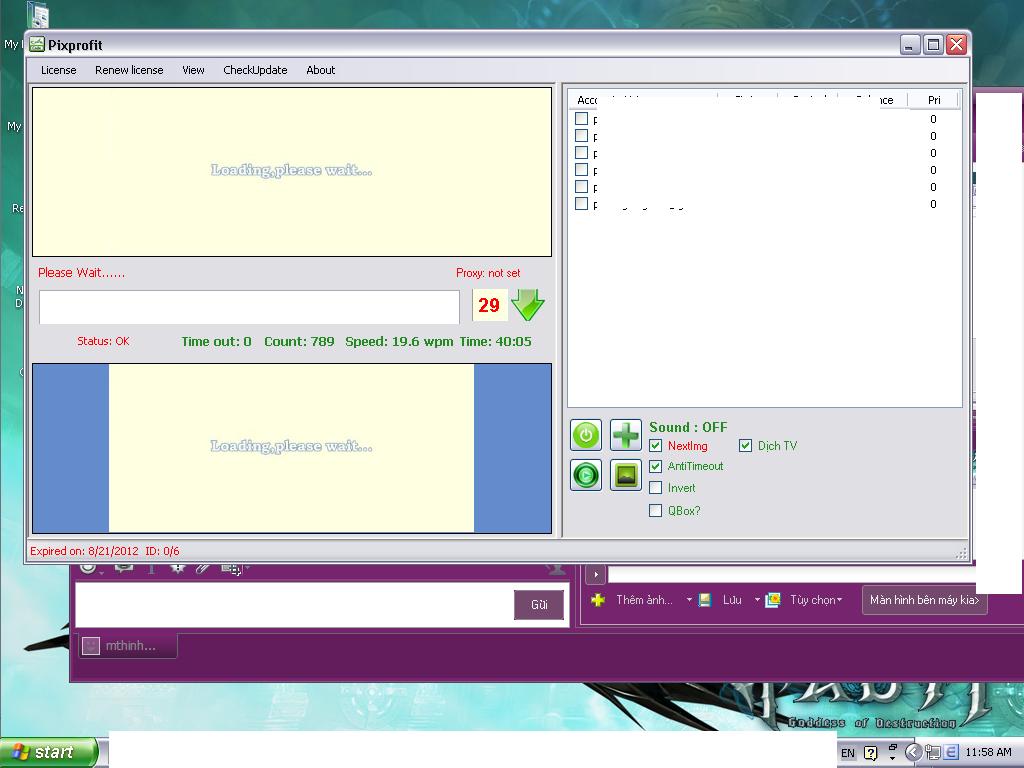Click the Windows start button
1024x768 pixels.
49,752
